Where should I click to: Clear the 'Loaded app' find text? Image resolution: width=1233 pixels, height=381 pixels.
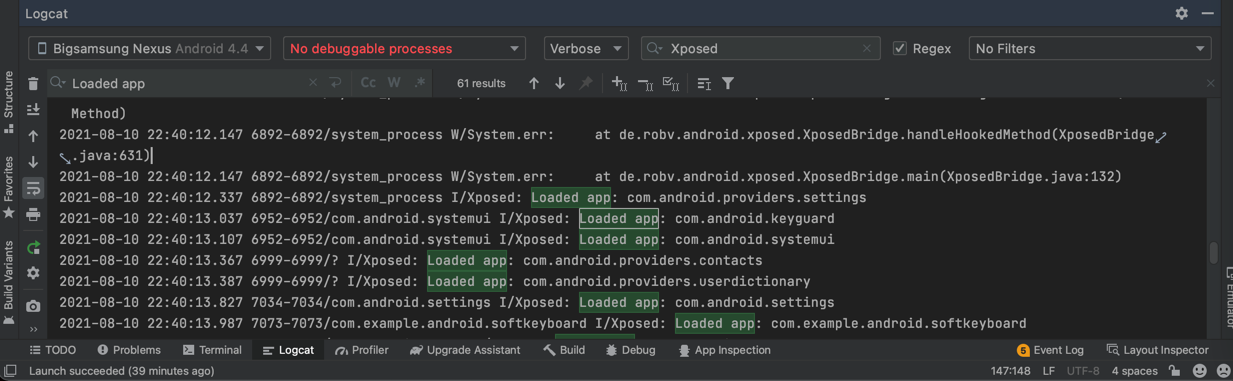pyautogui.click(x=313, y=83)
